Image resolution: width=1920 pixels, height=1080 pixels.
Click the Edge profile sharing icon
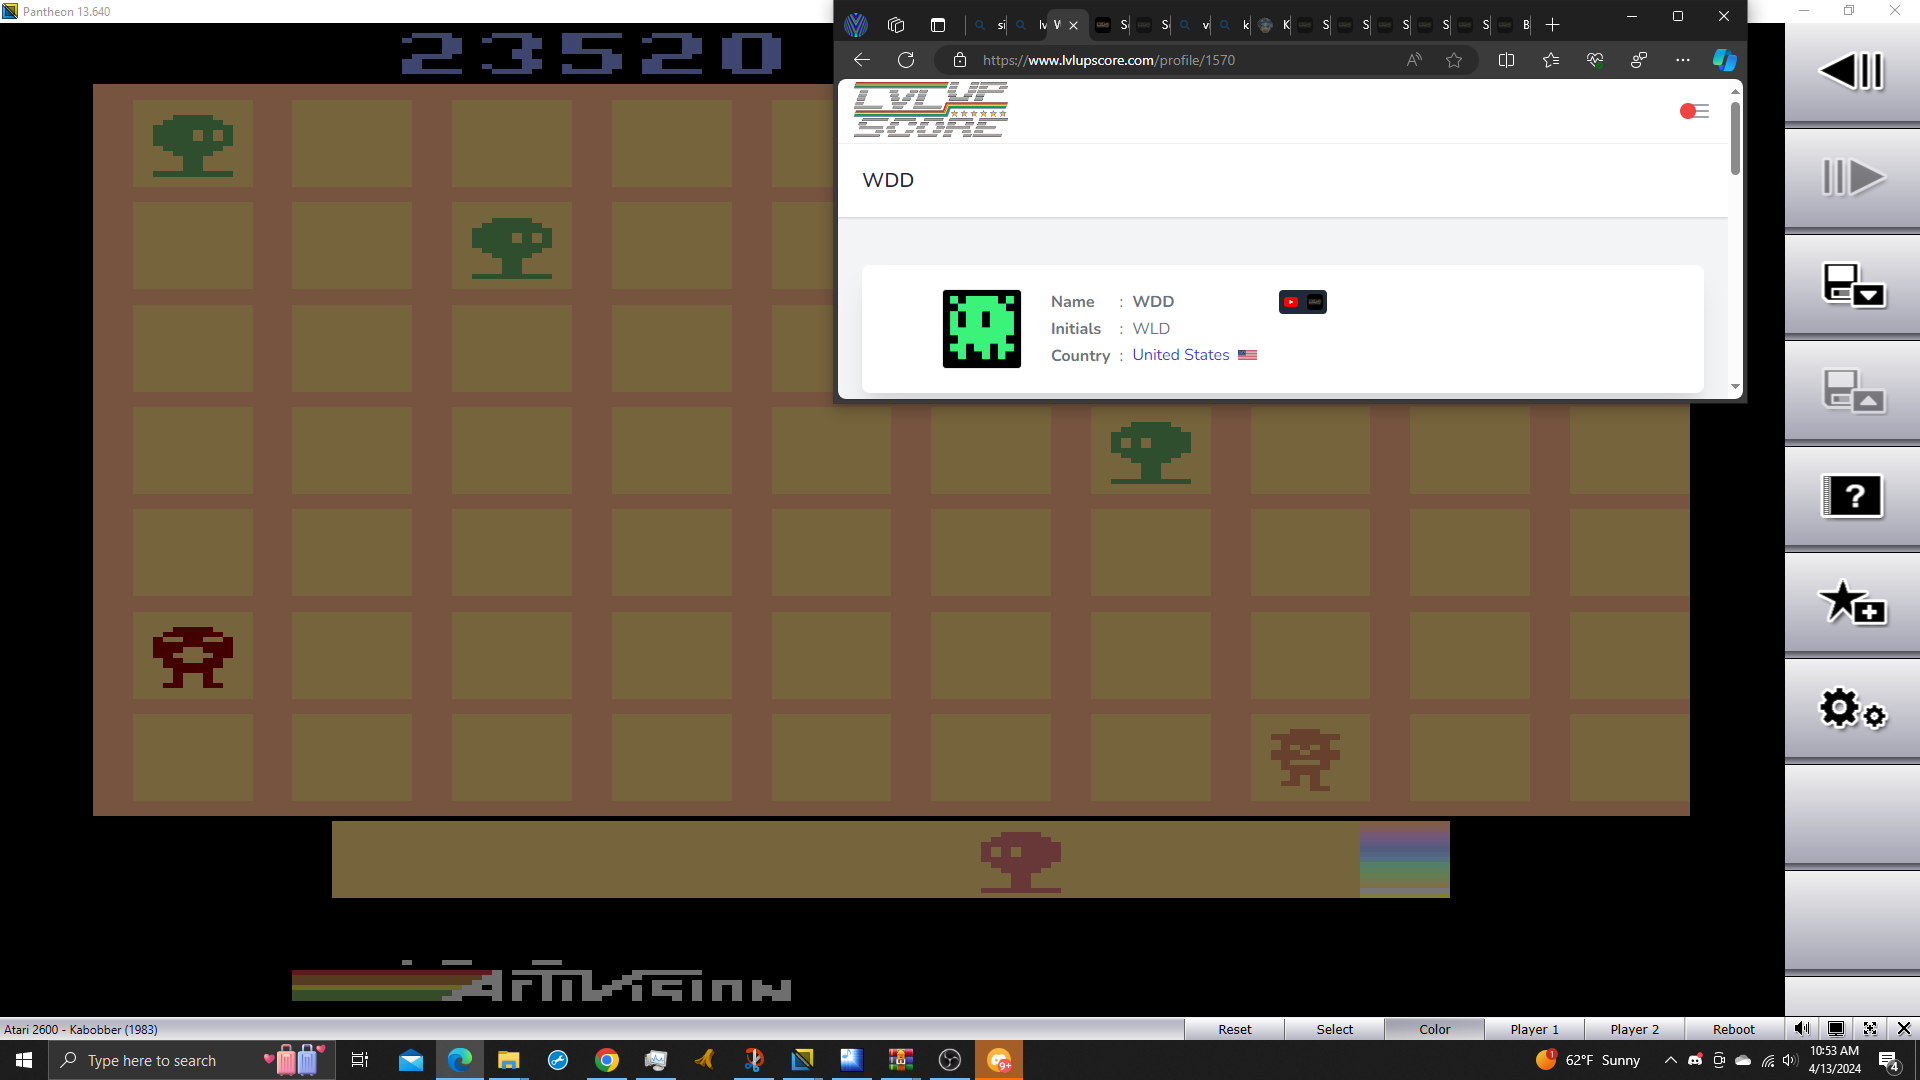pyautogui.click(x=1639, y=60)
